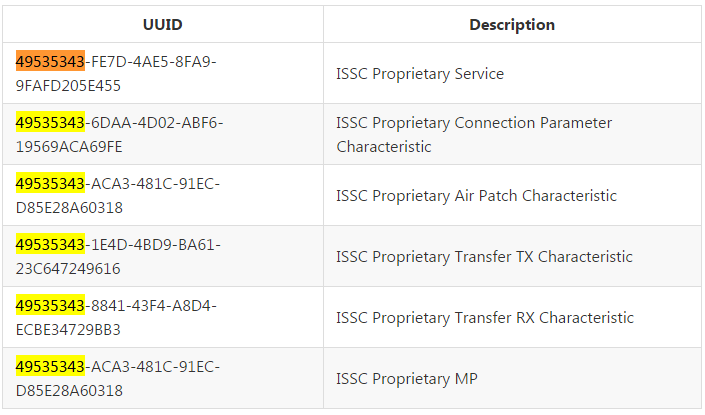The width and height of the screenshot is (705, 415).
Task: Click the yellow 49535343 before 6DAA-4D02
Action: click(51, 123)
